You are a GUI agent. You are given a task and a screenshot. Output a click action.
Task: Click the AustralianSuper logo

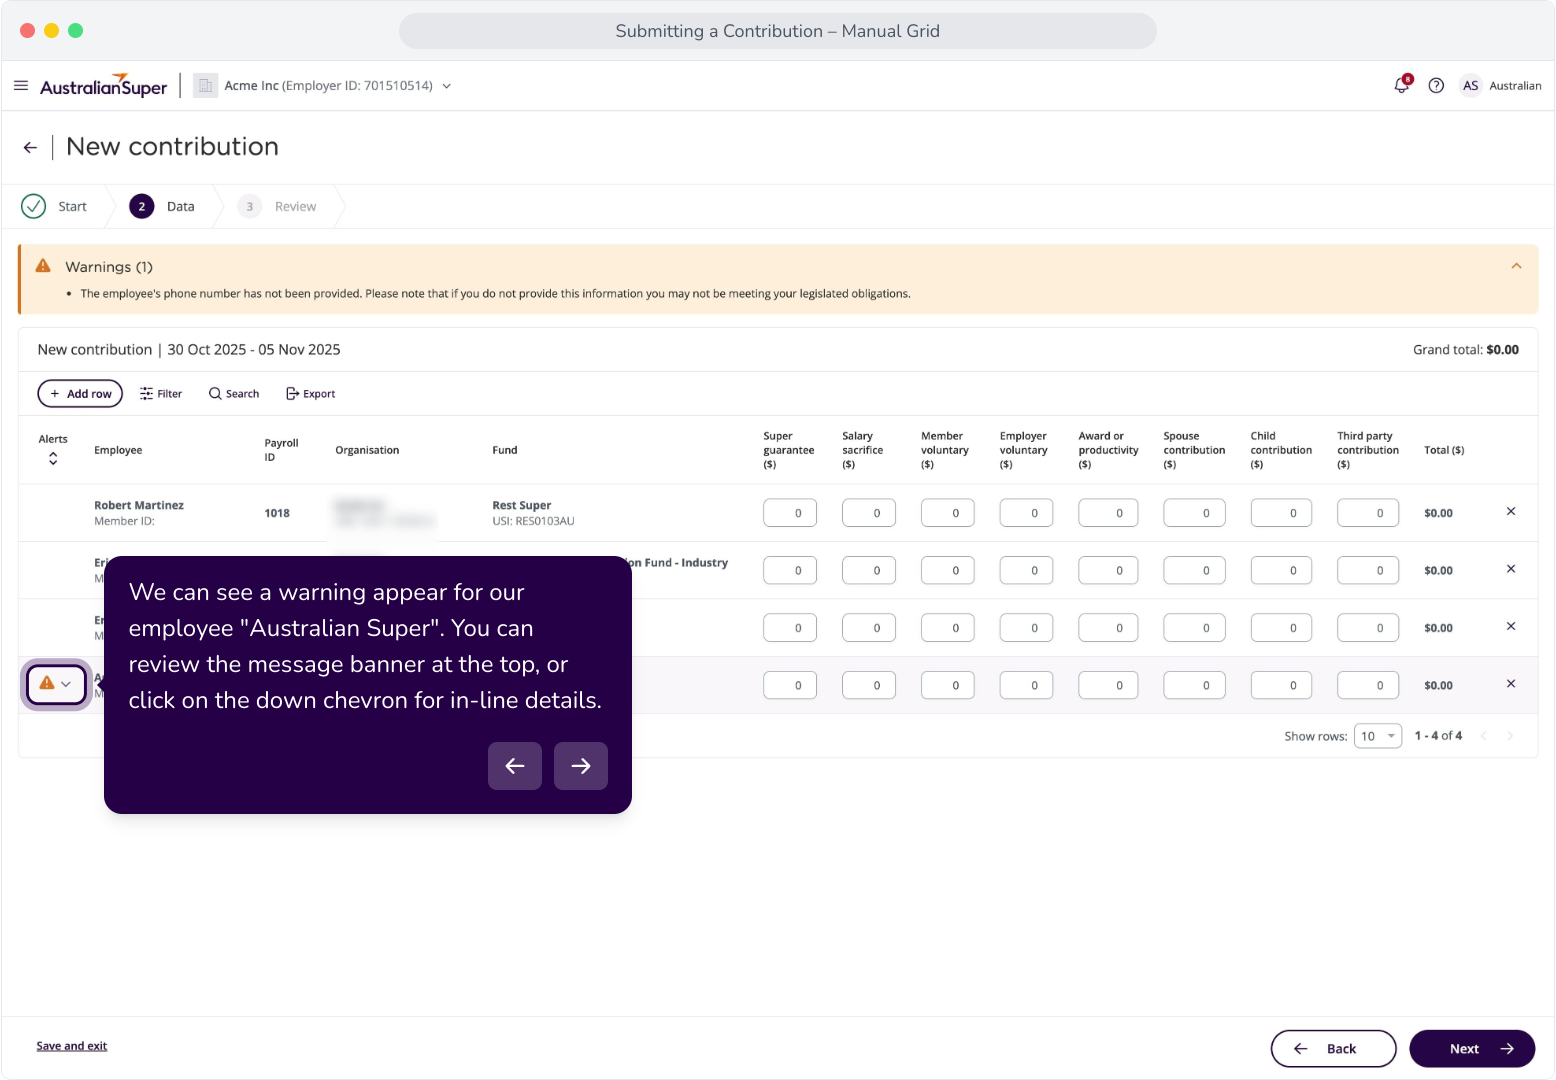pos(103,86)
